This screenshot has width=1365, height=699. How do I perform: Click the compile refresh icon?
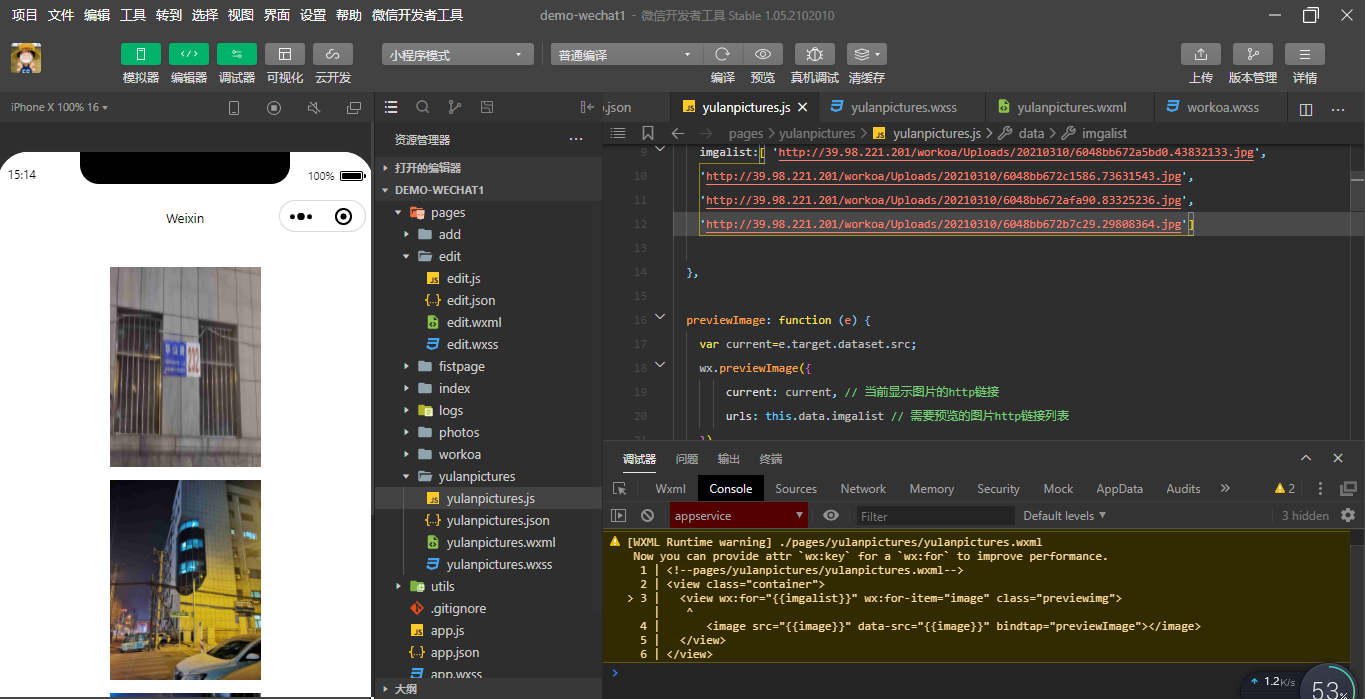[723, 54]
